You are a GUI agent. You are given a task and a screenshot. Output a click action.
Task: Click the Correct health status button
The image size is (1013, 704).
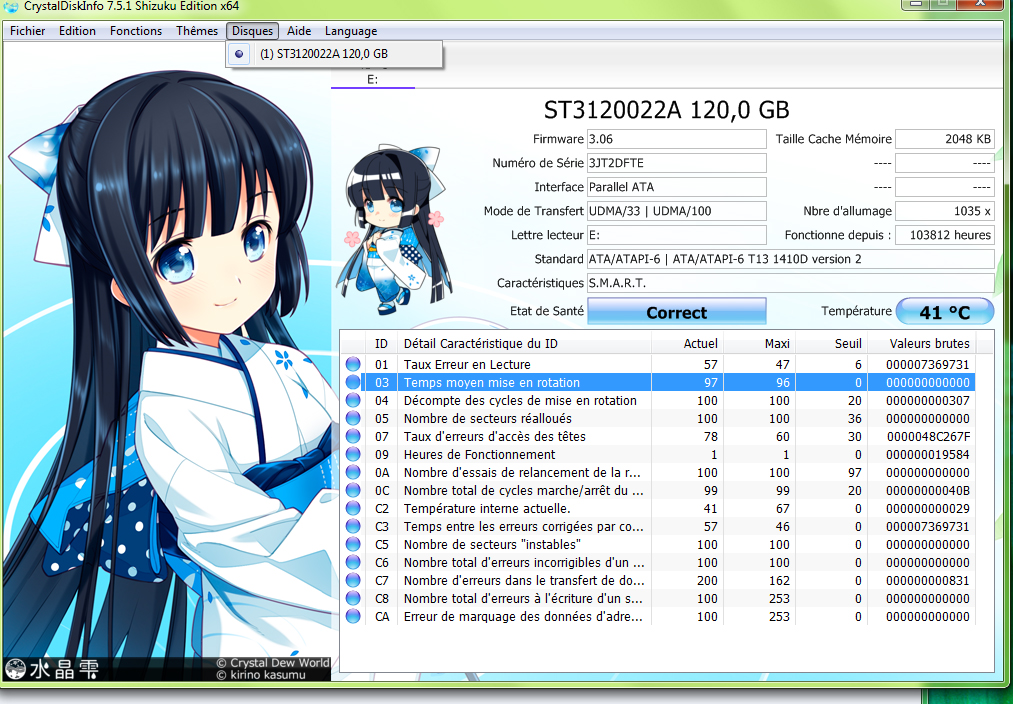(x=676, y=313)
